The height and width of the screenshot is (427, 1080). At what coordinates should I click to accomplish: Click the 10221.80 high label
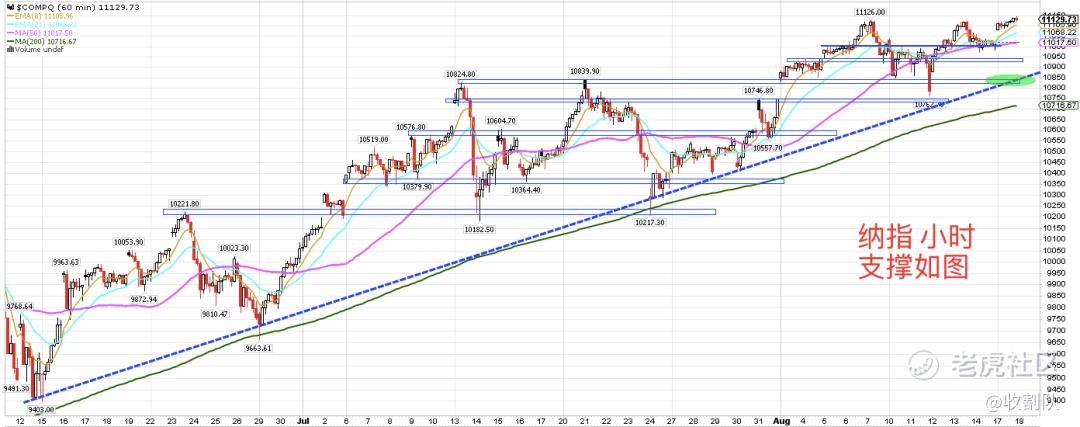point(184,204)
